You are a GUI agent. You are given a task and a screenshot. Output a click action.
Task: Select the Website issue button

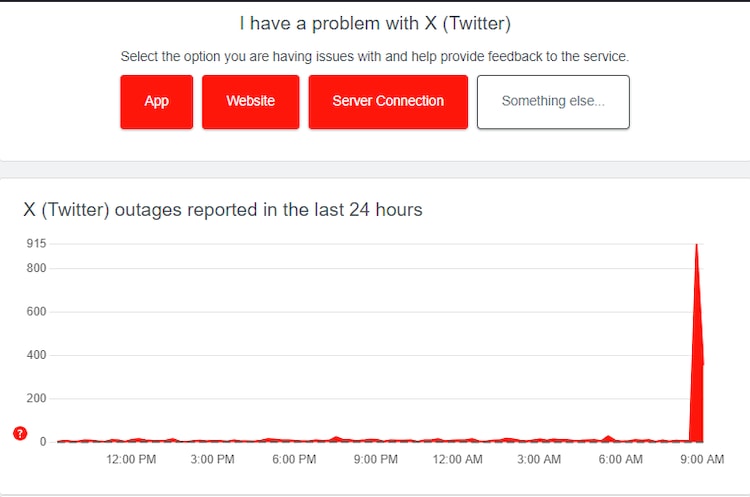(x=250, y=101)
